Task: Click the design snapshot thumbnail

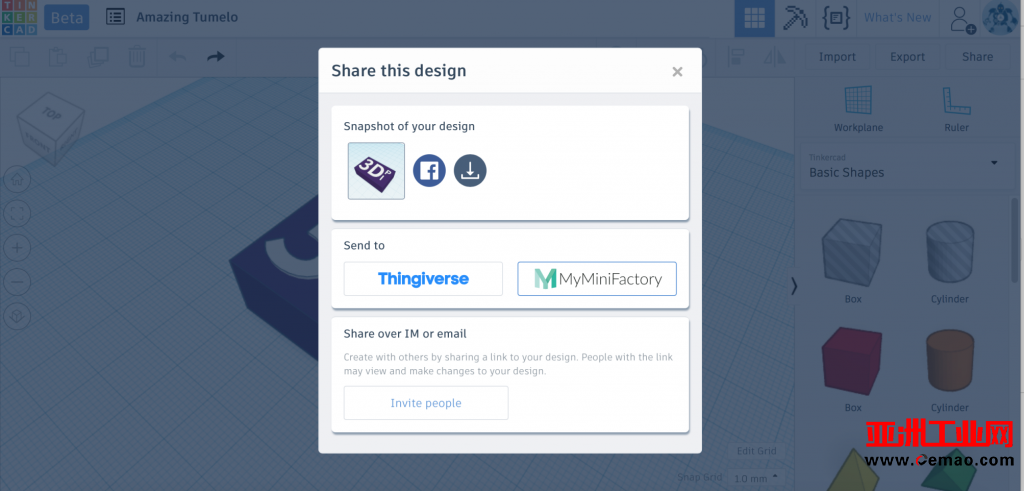Action: 376,171
